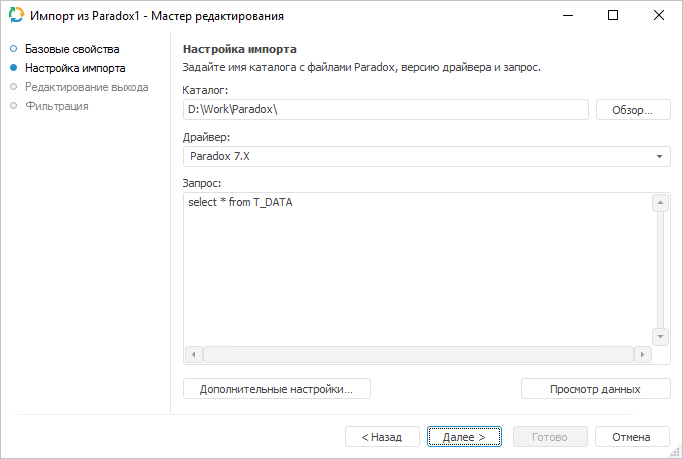Viewport: 683px width, 459px height.
Task: Click the Каталог path input field
Action: (386, 110)
